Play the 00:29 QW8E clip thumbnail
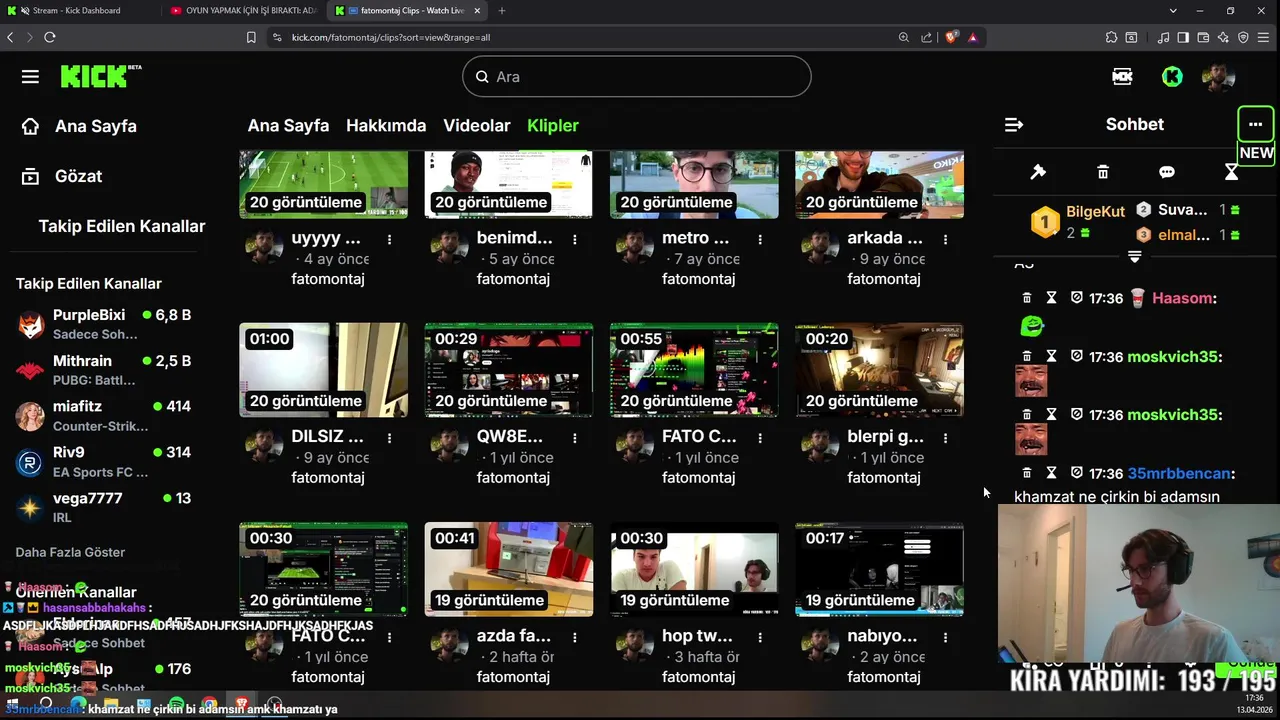The height and width of the screenshot is (720, 1280). point(508,369)
